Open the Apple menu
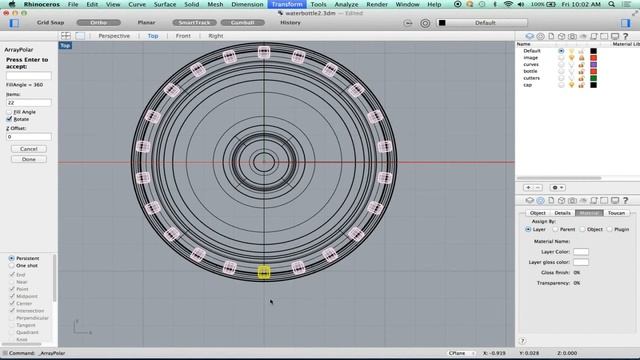Image resolution: width=640 pixels, height=360 pixels. tap(12, 4)
